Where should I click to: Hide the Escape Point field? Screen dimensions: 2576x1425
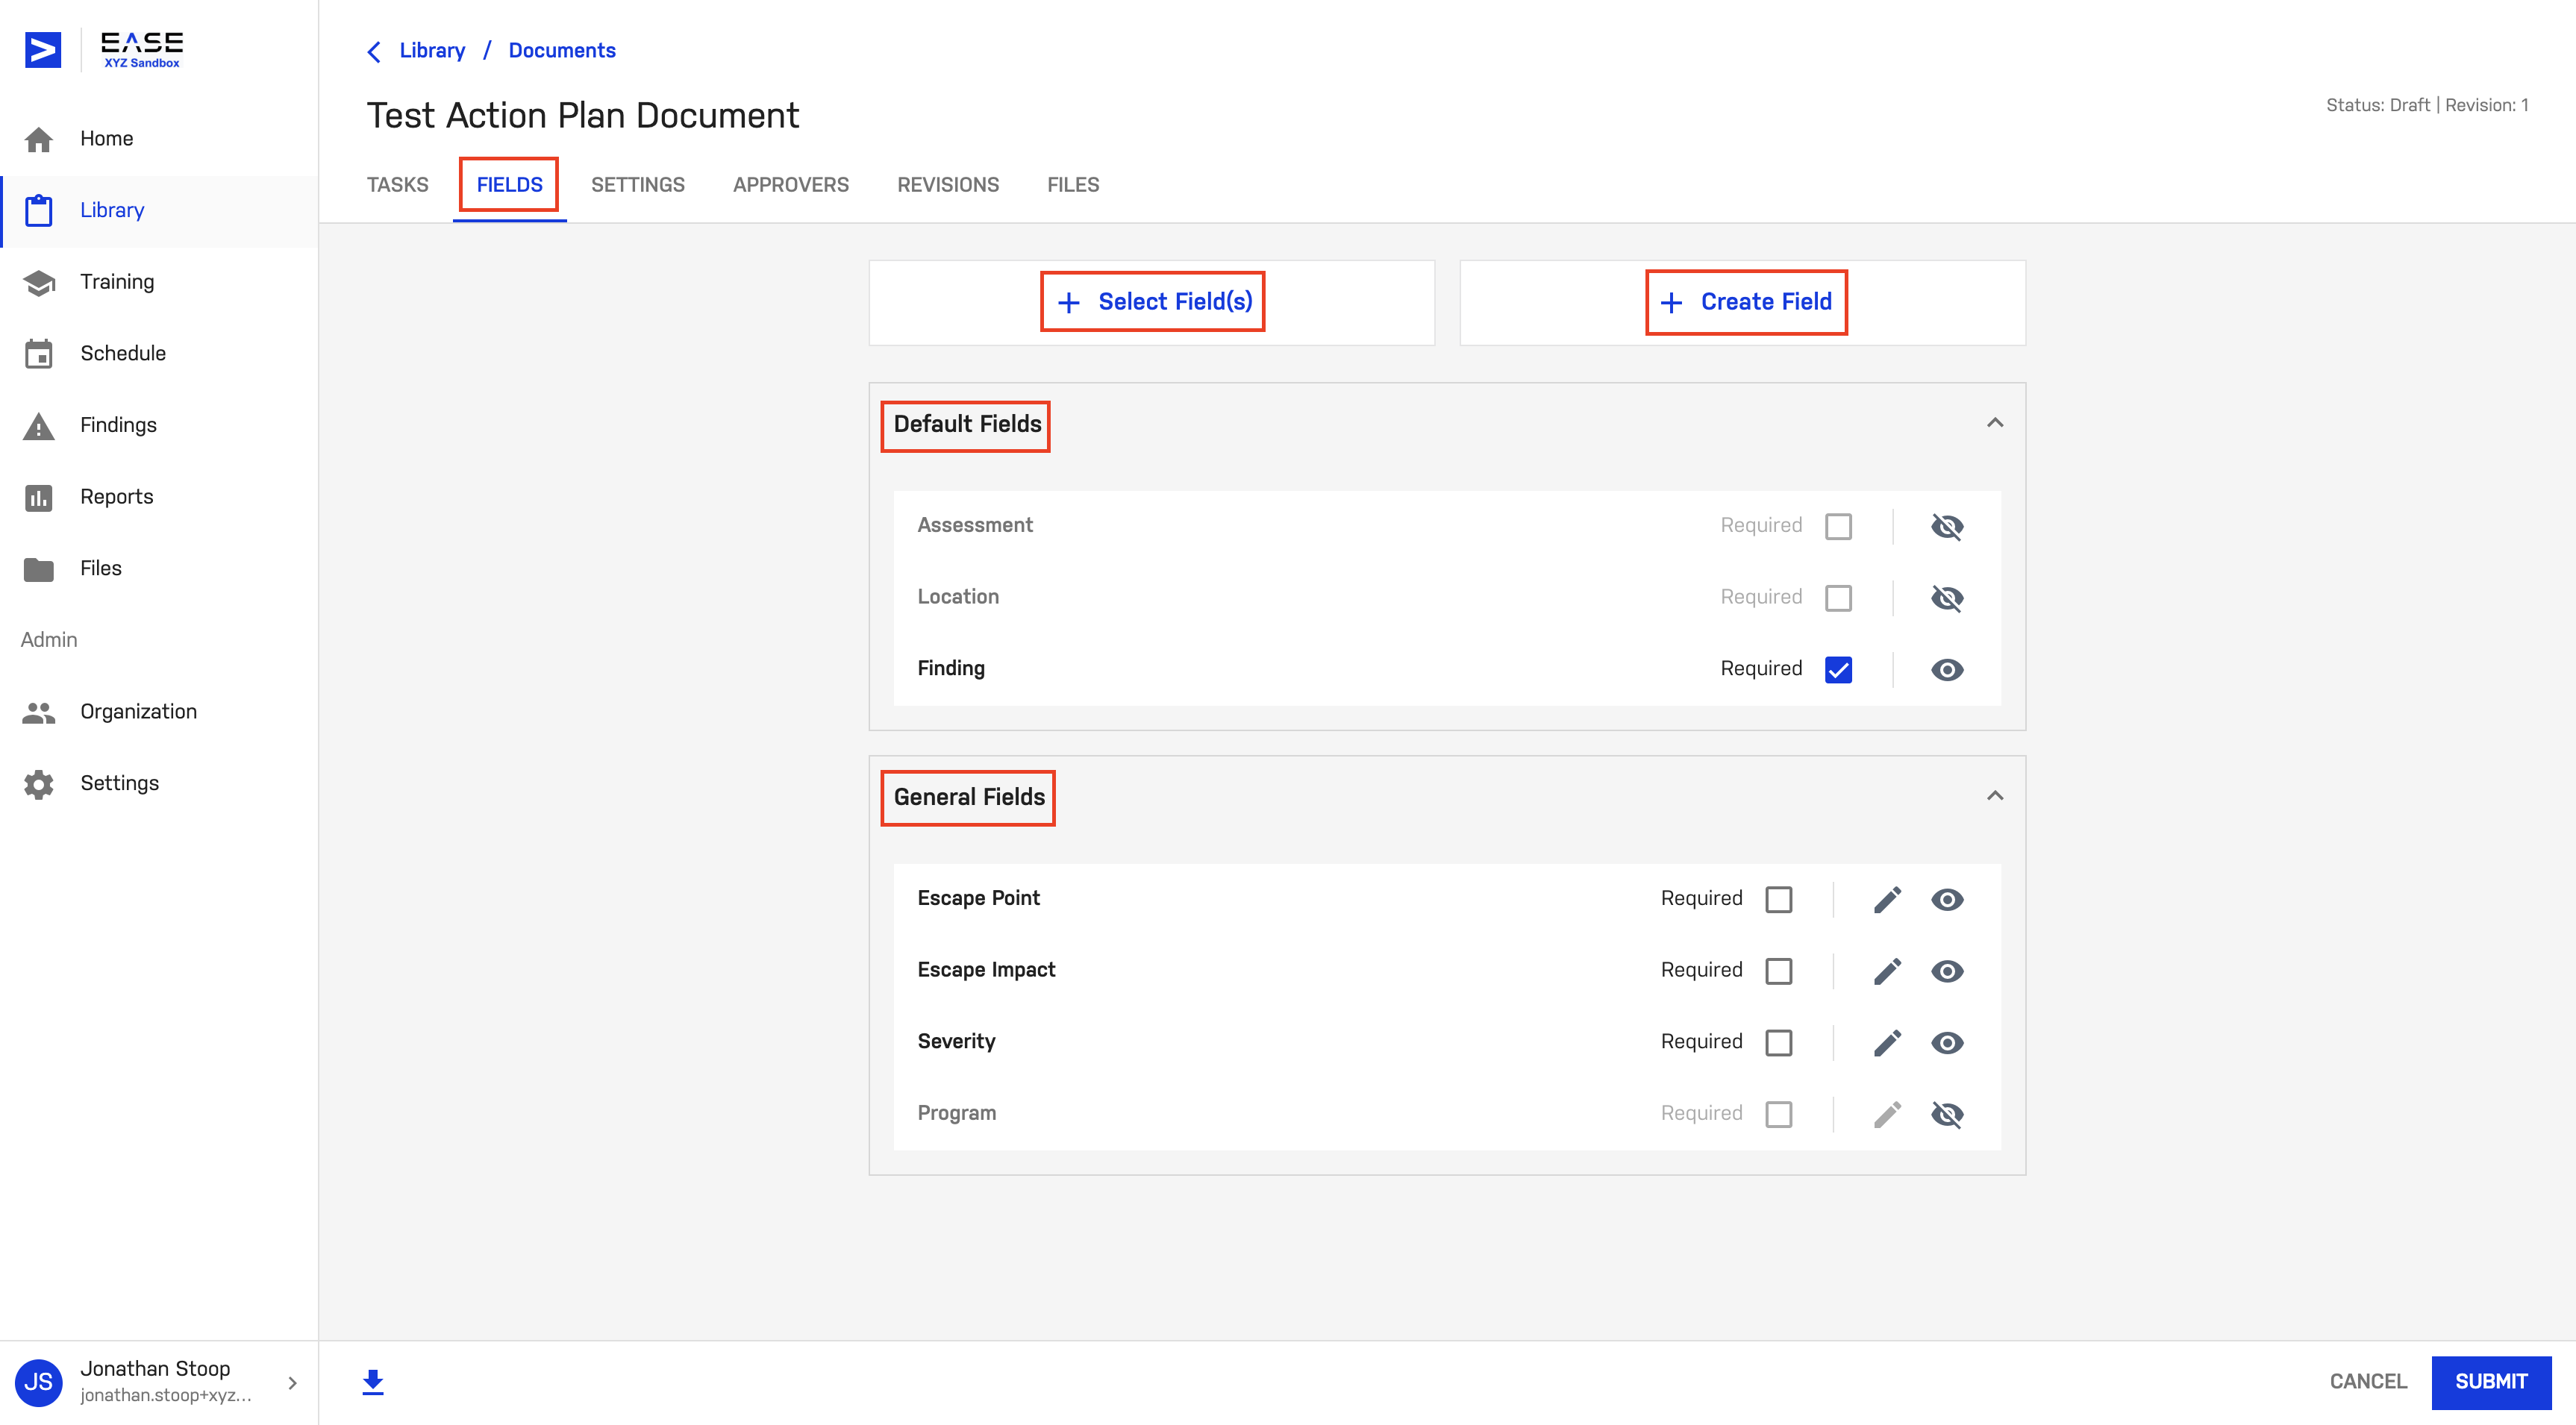click(x=1947, y=899)
